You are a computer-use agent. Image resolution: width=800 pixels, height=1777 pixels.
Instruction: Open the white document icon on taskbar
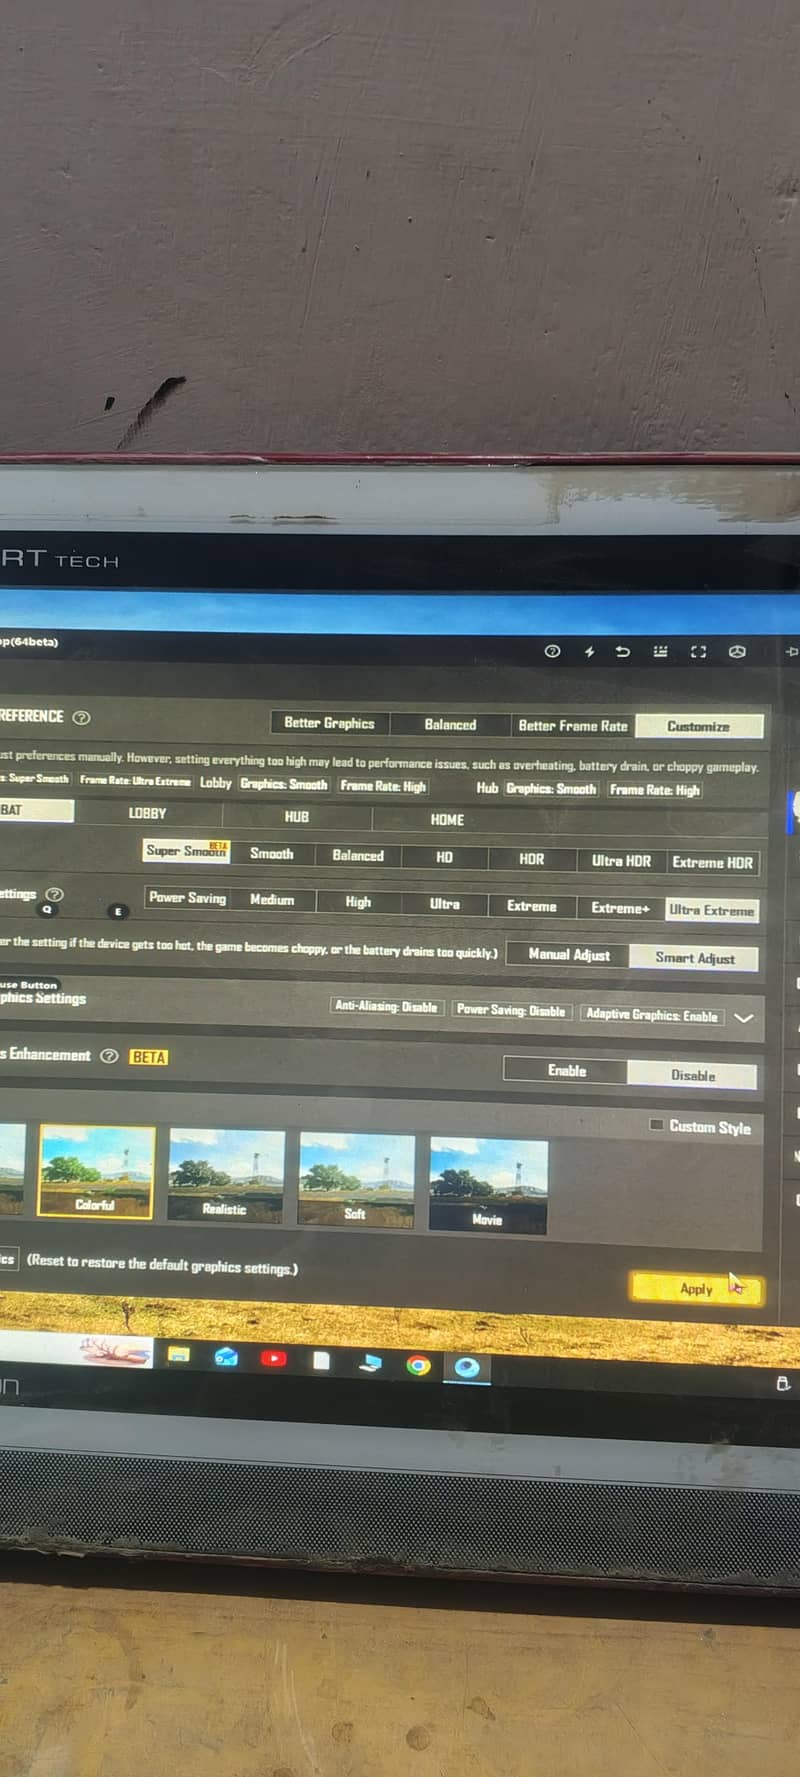(x=321, y=1360)
